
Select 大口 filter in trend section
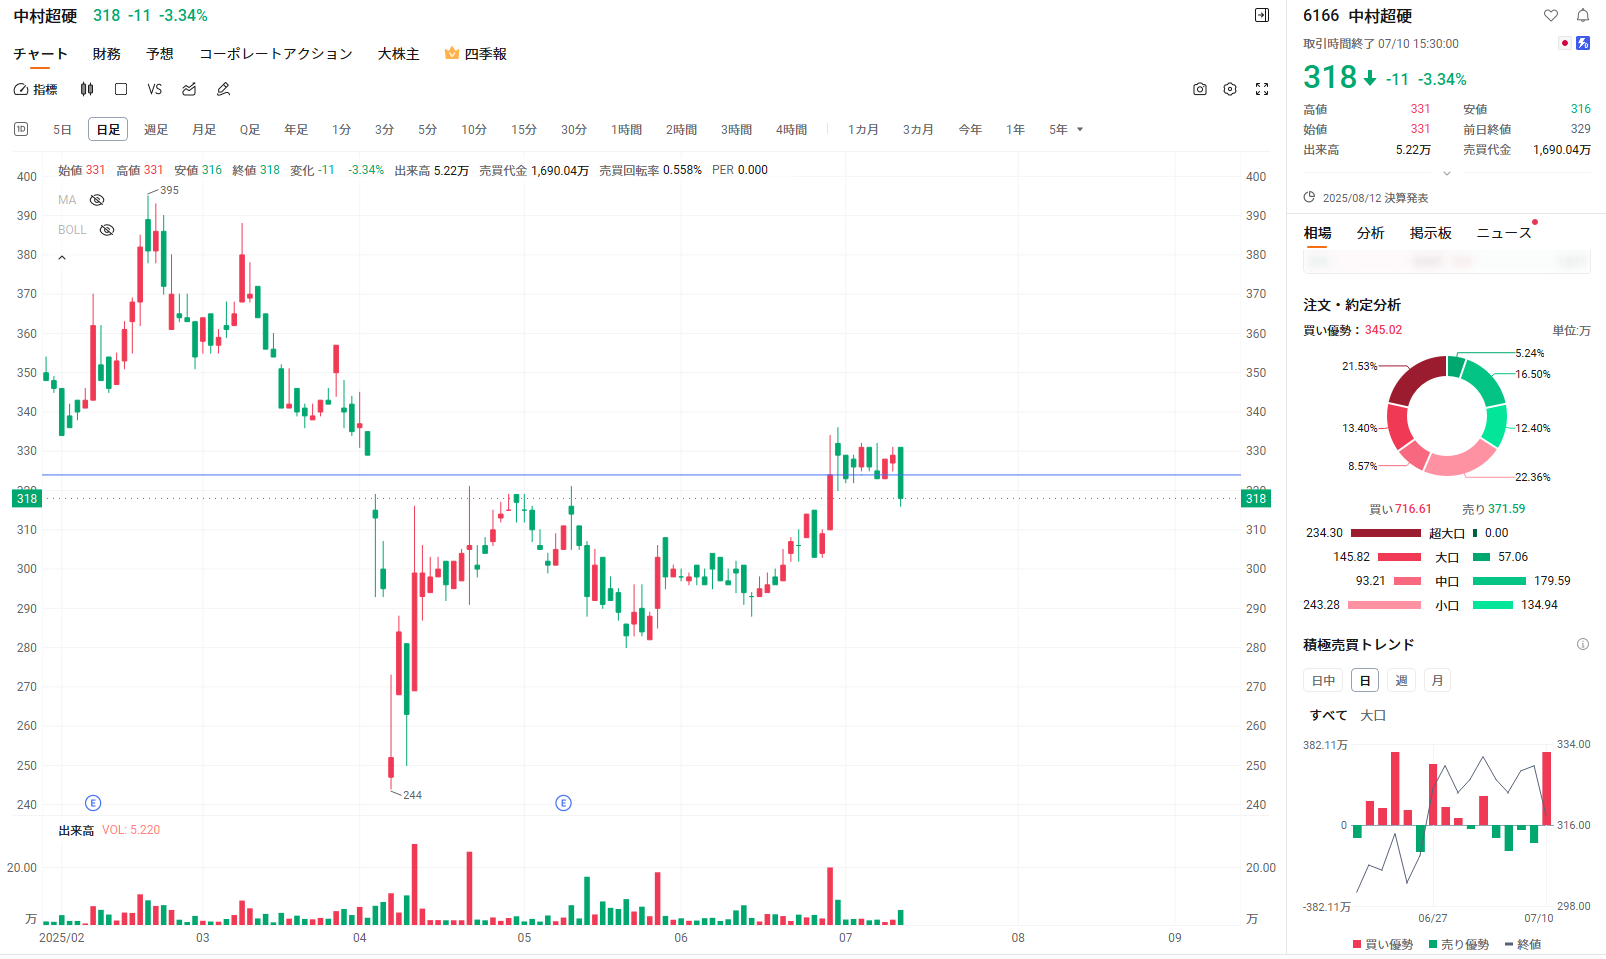point(1373,715)
